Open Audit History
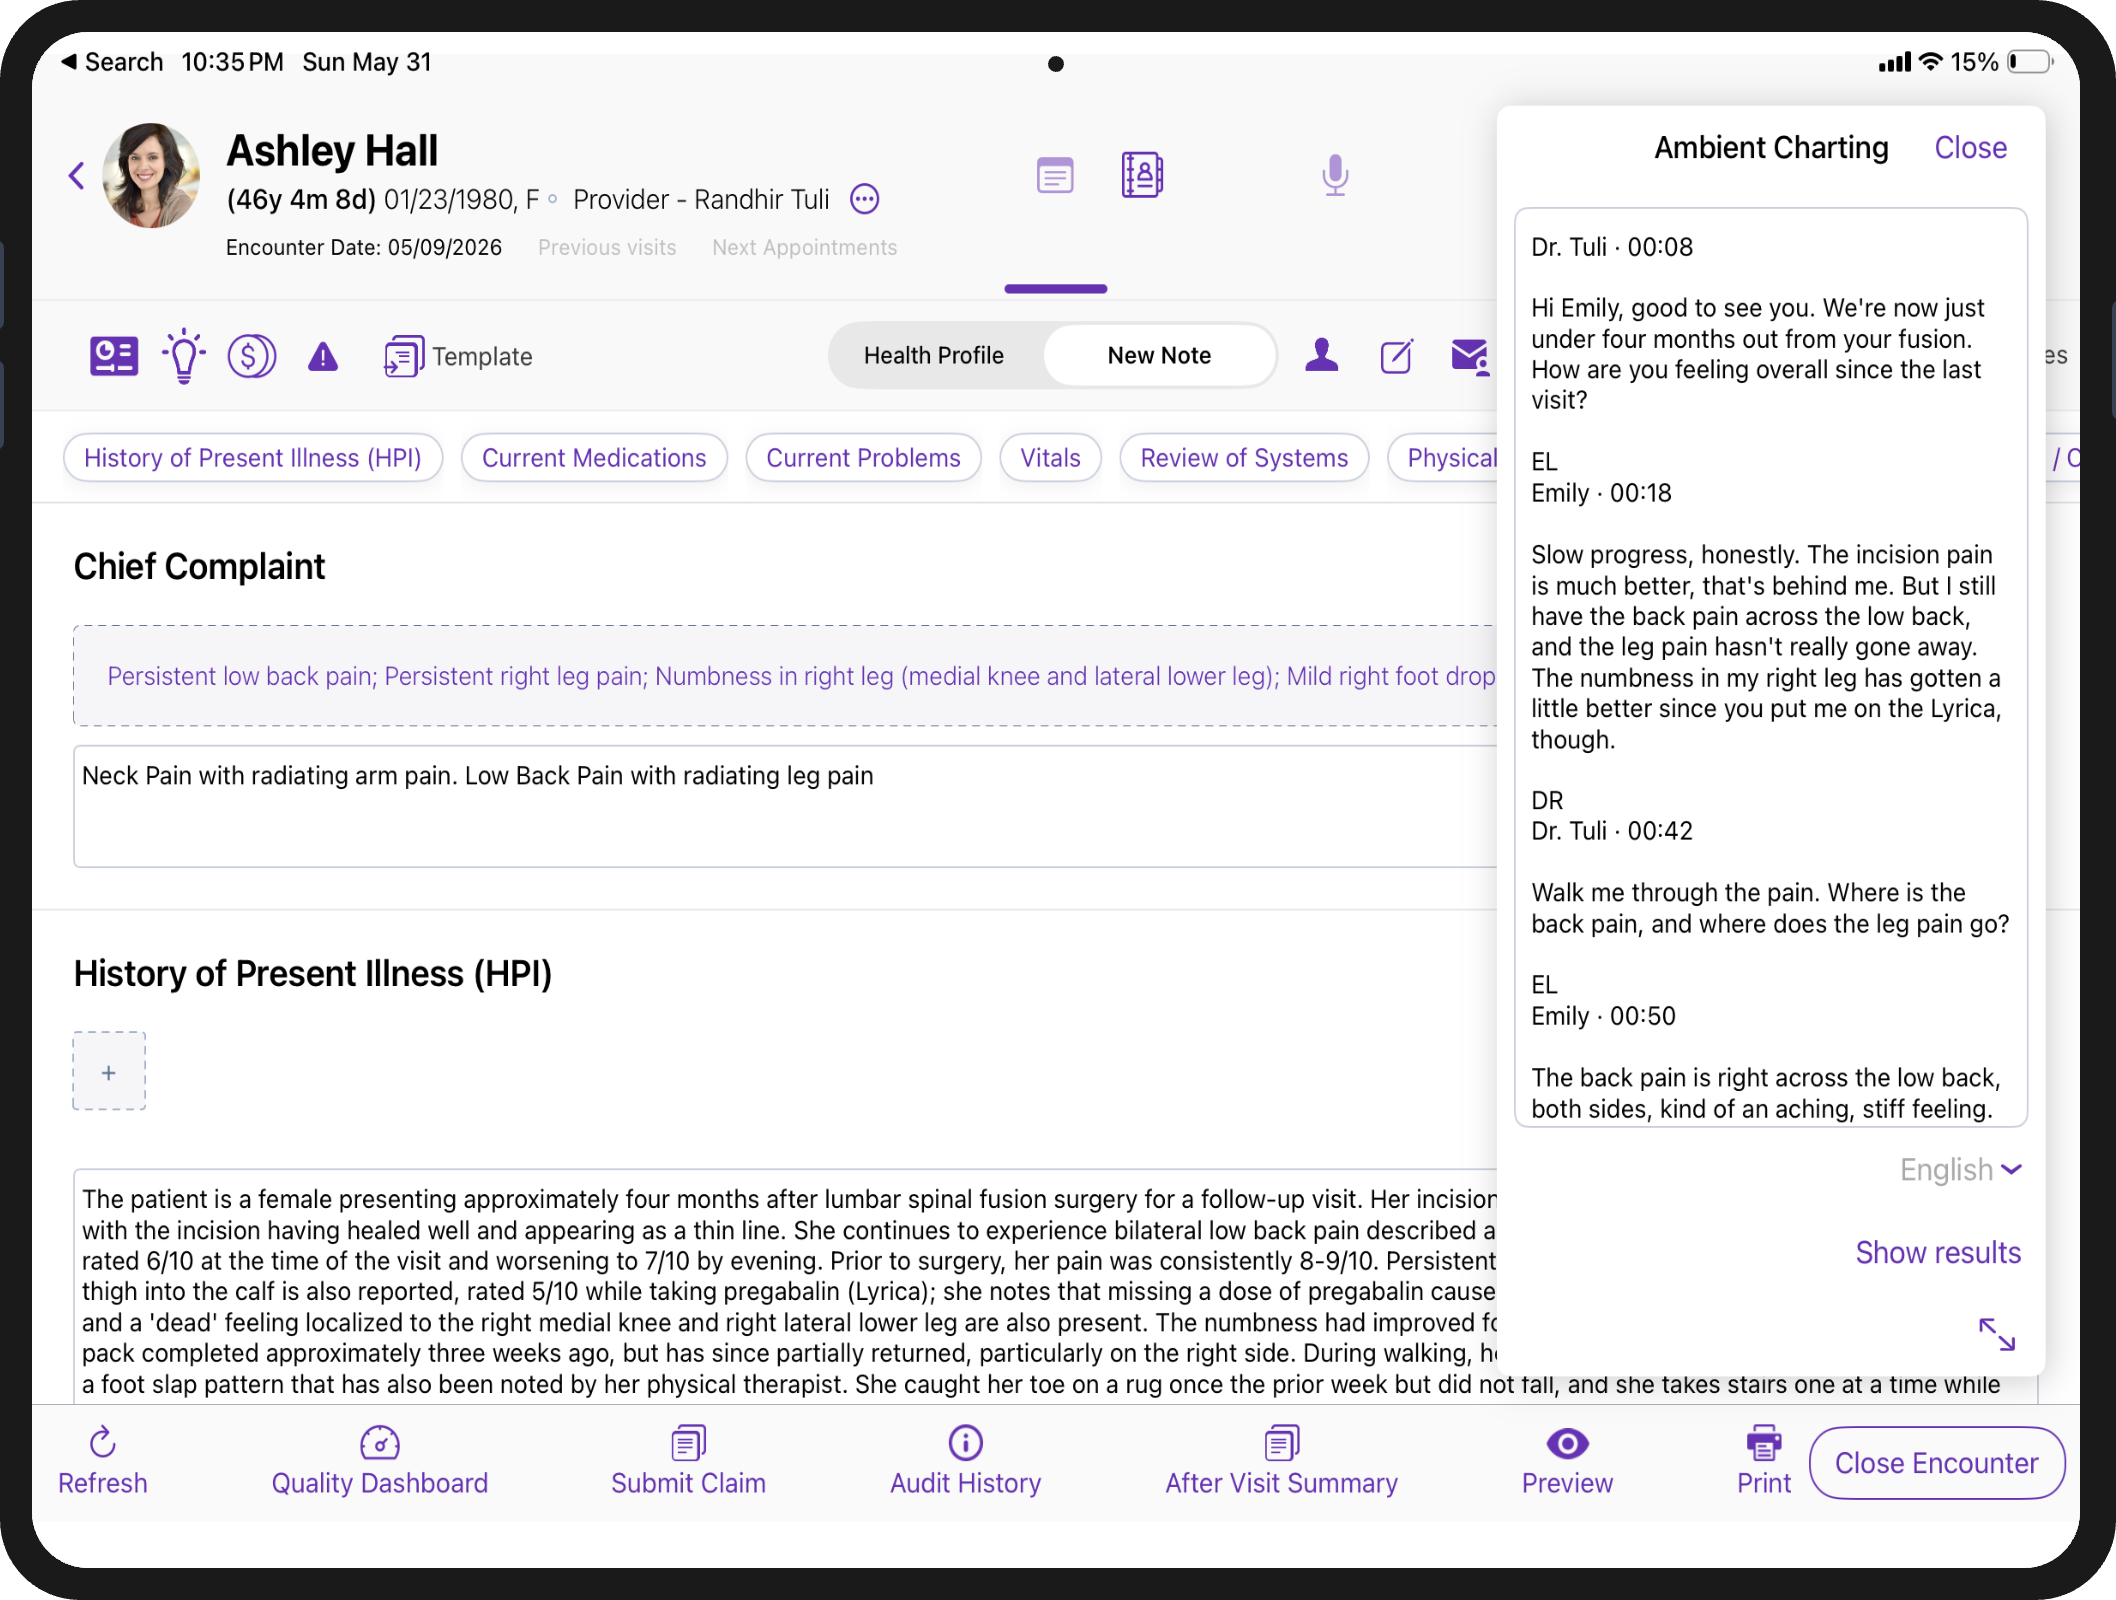This screenshot has height=1600, width=2116. [x=965, y=1462]
